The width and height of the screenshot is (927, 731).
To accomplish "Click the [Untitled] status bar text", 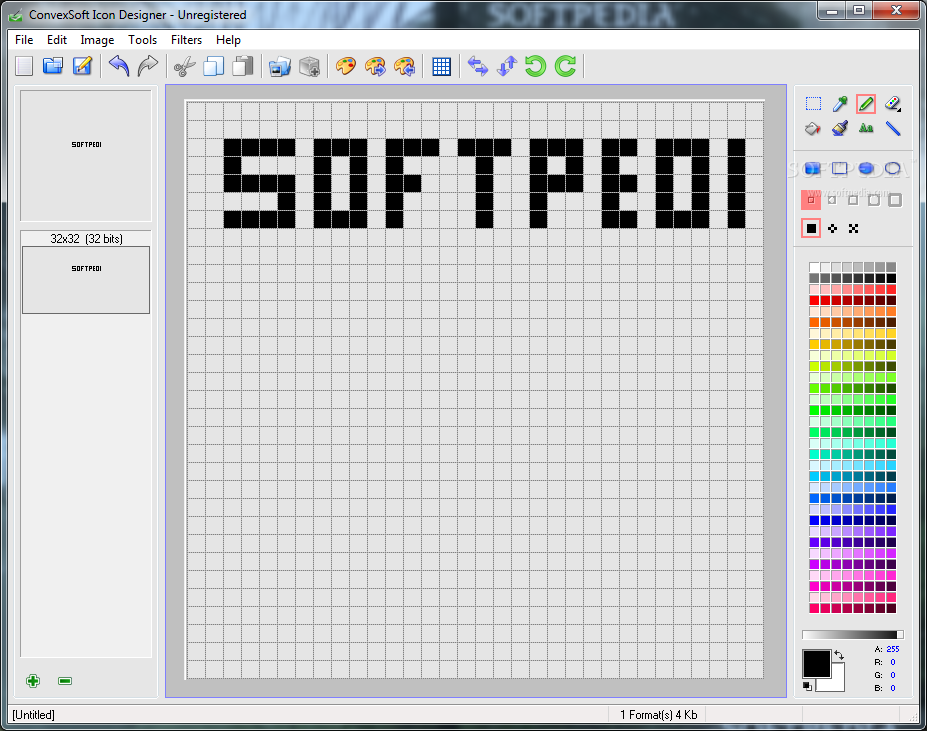I will pyautogui.click(x=33, y=714).
